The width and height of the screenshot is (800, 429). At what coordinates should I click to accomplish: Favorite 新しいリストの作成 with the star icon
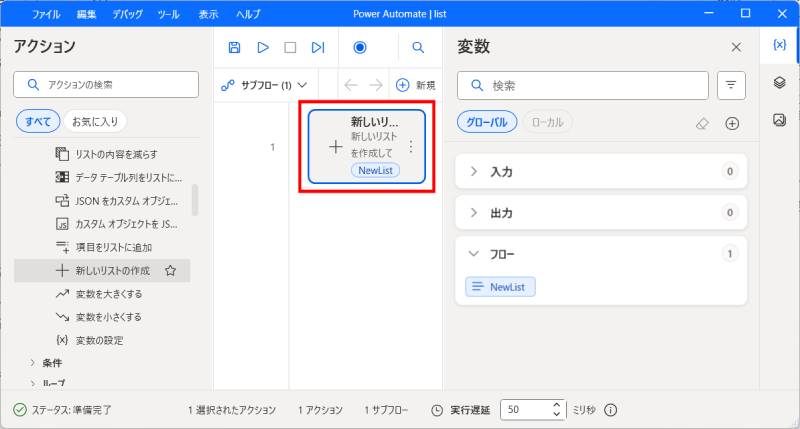(x=170, y=271)
